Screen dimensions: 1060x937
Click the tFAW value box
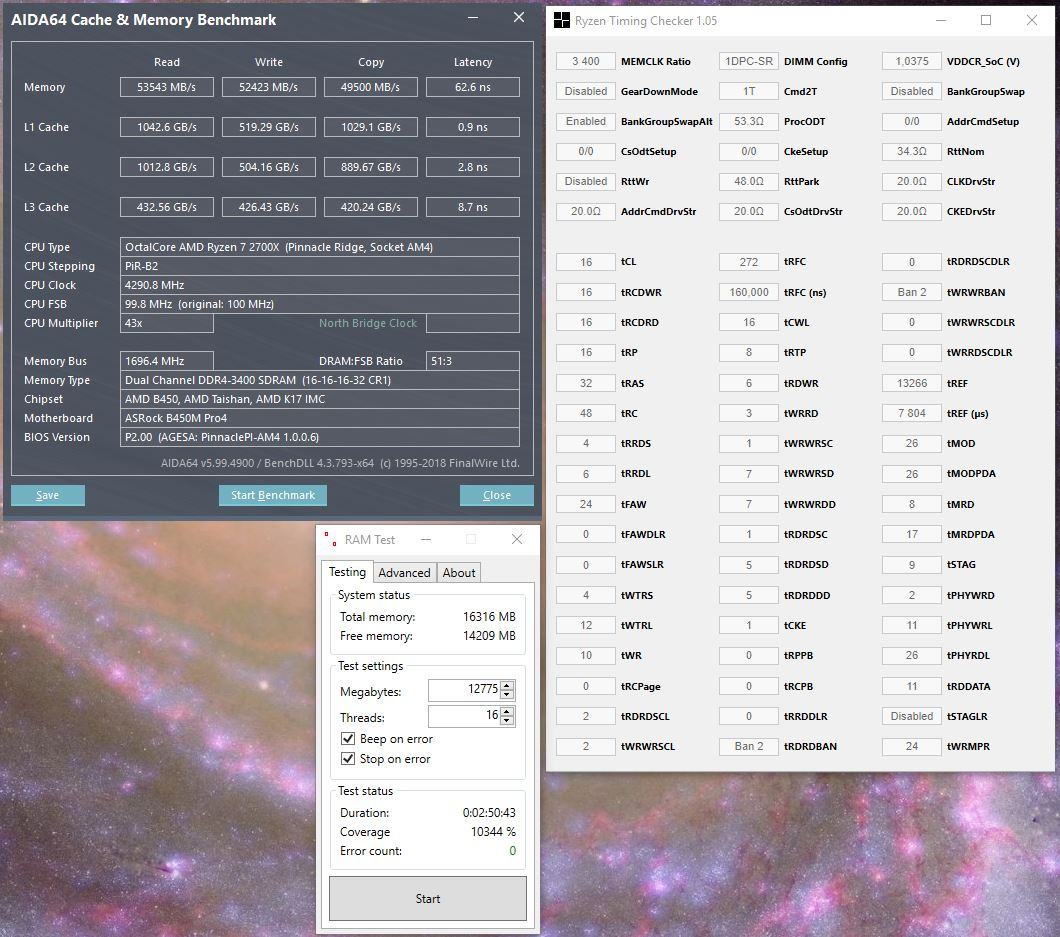585,504
